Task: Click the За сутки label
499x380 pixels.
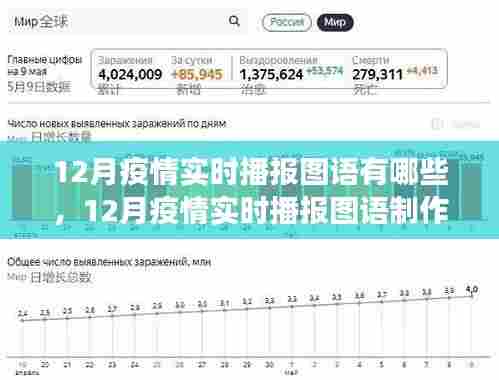Action: click(x=192, y=60)
